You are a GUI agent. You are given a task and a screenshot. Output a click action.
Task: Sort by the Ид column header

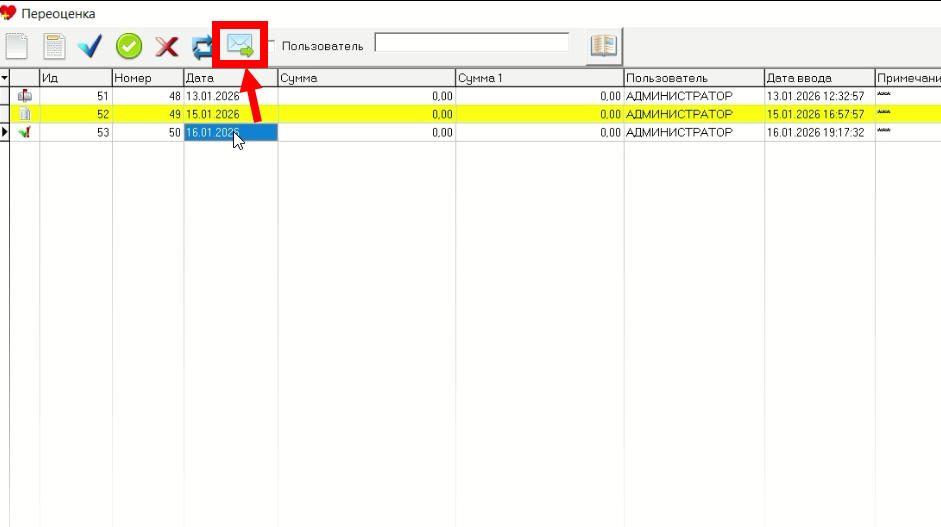[x=76, y=78]
